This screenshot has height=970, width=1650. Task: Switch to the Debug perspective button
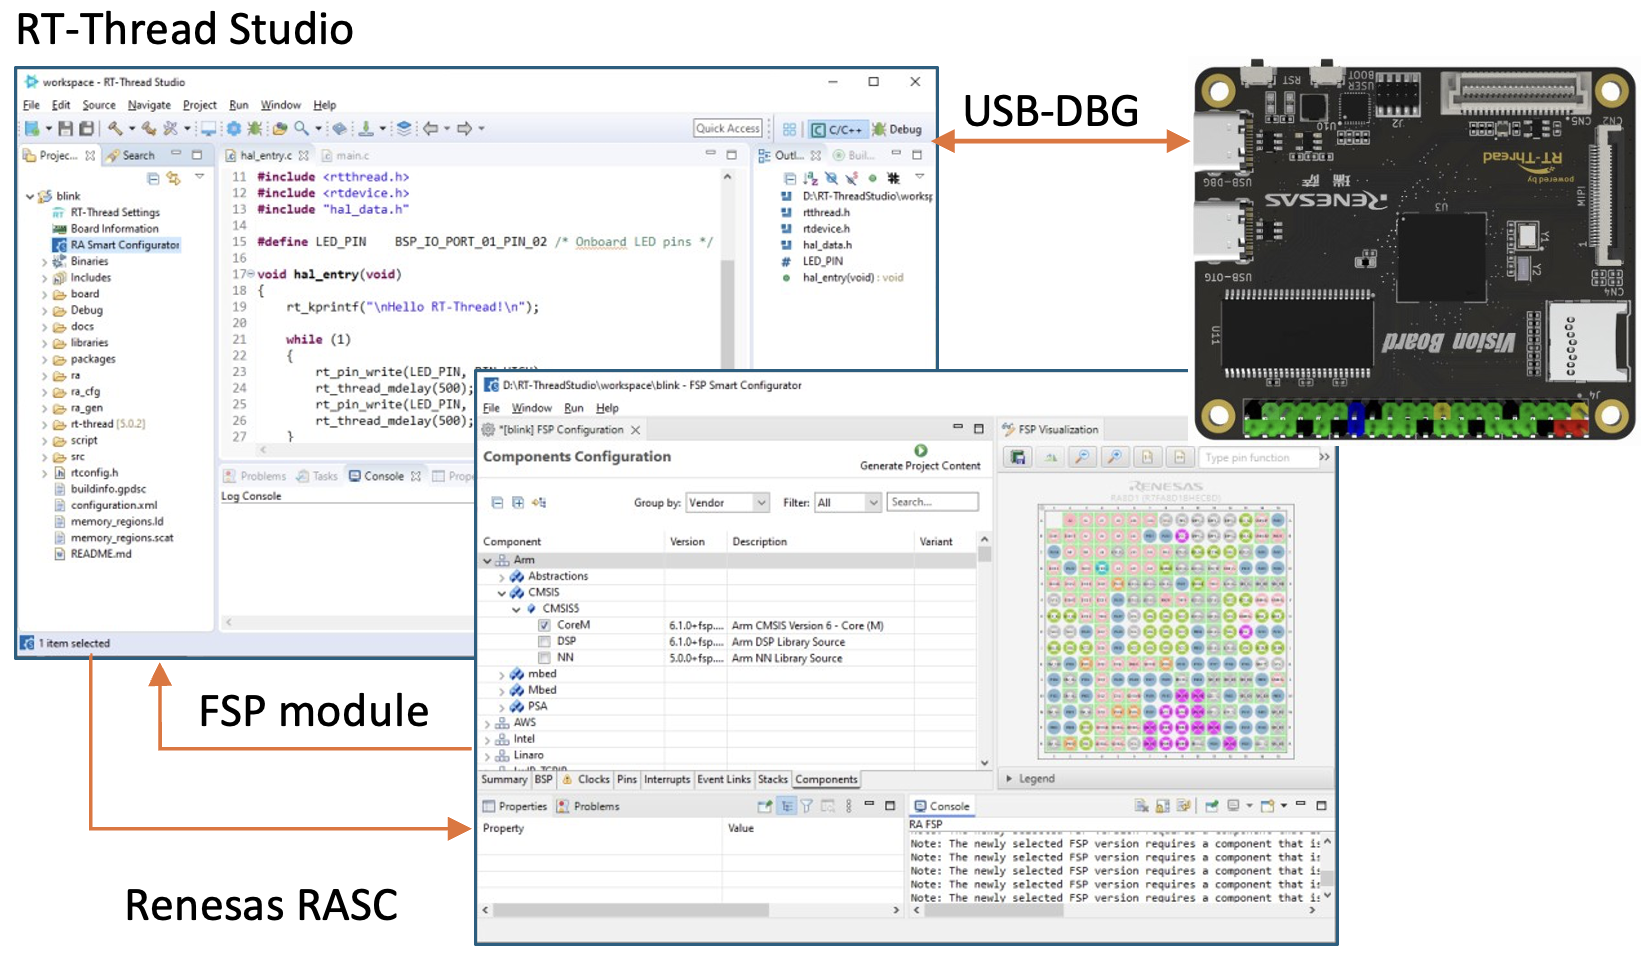(x=897, y=129)
